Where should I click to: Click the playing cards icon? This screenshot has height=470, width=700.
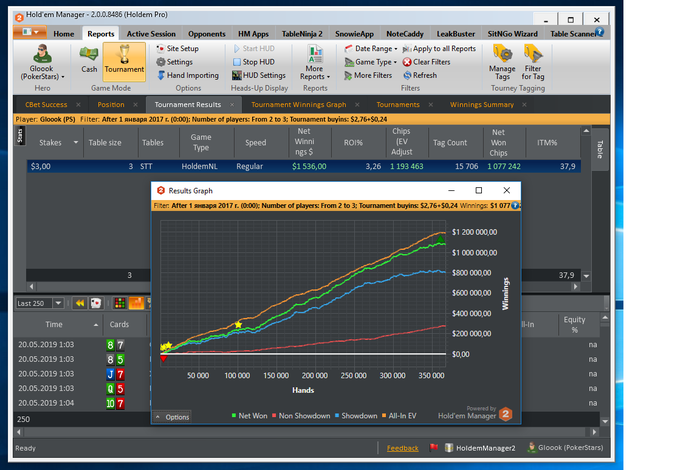(x=96, y=304)
